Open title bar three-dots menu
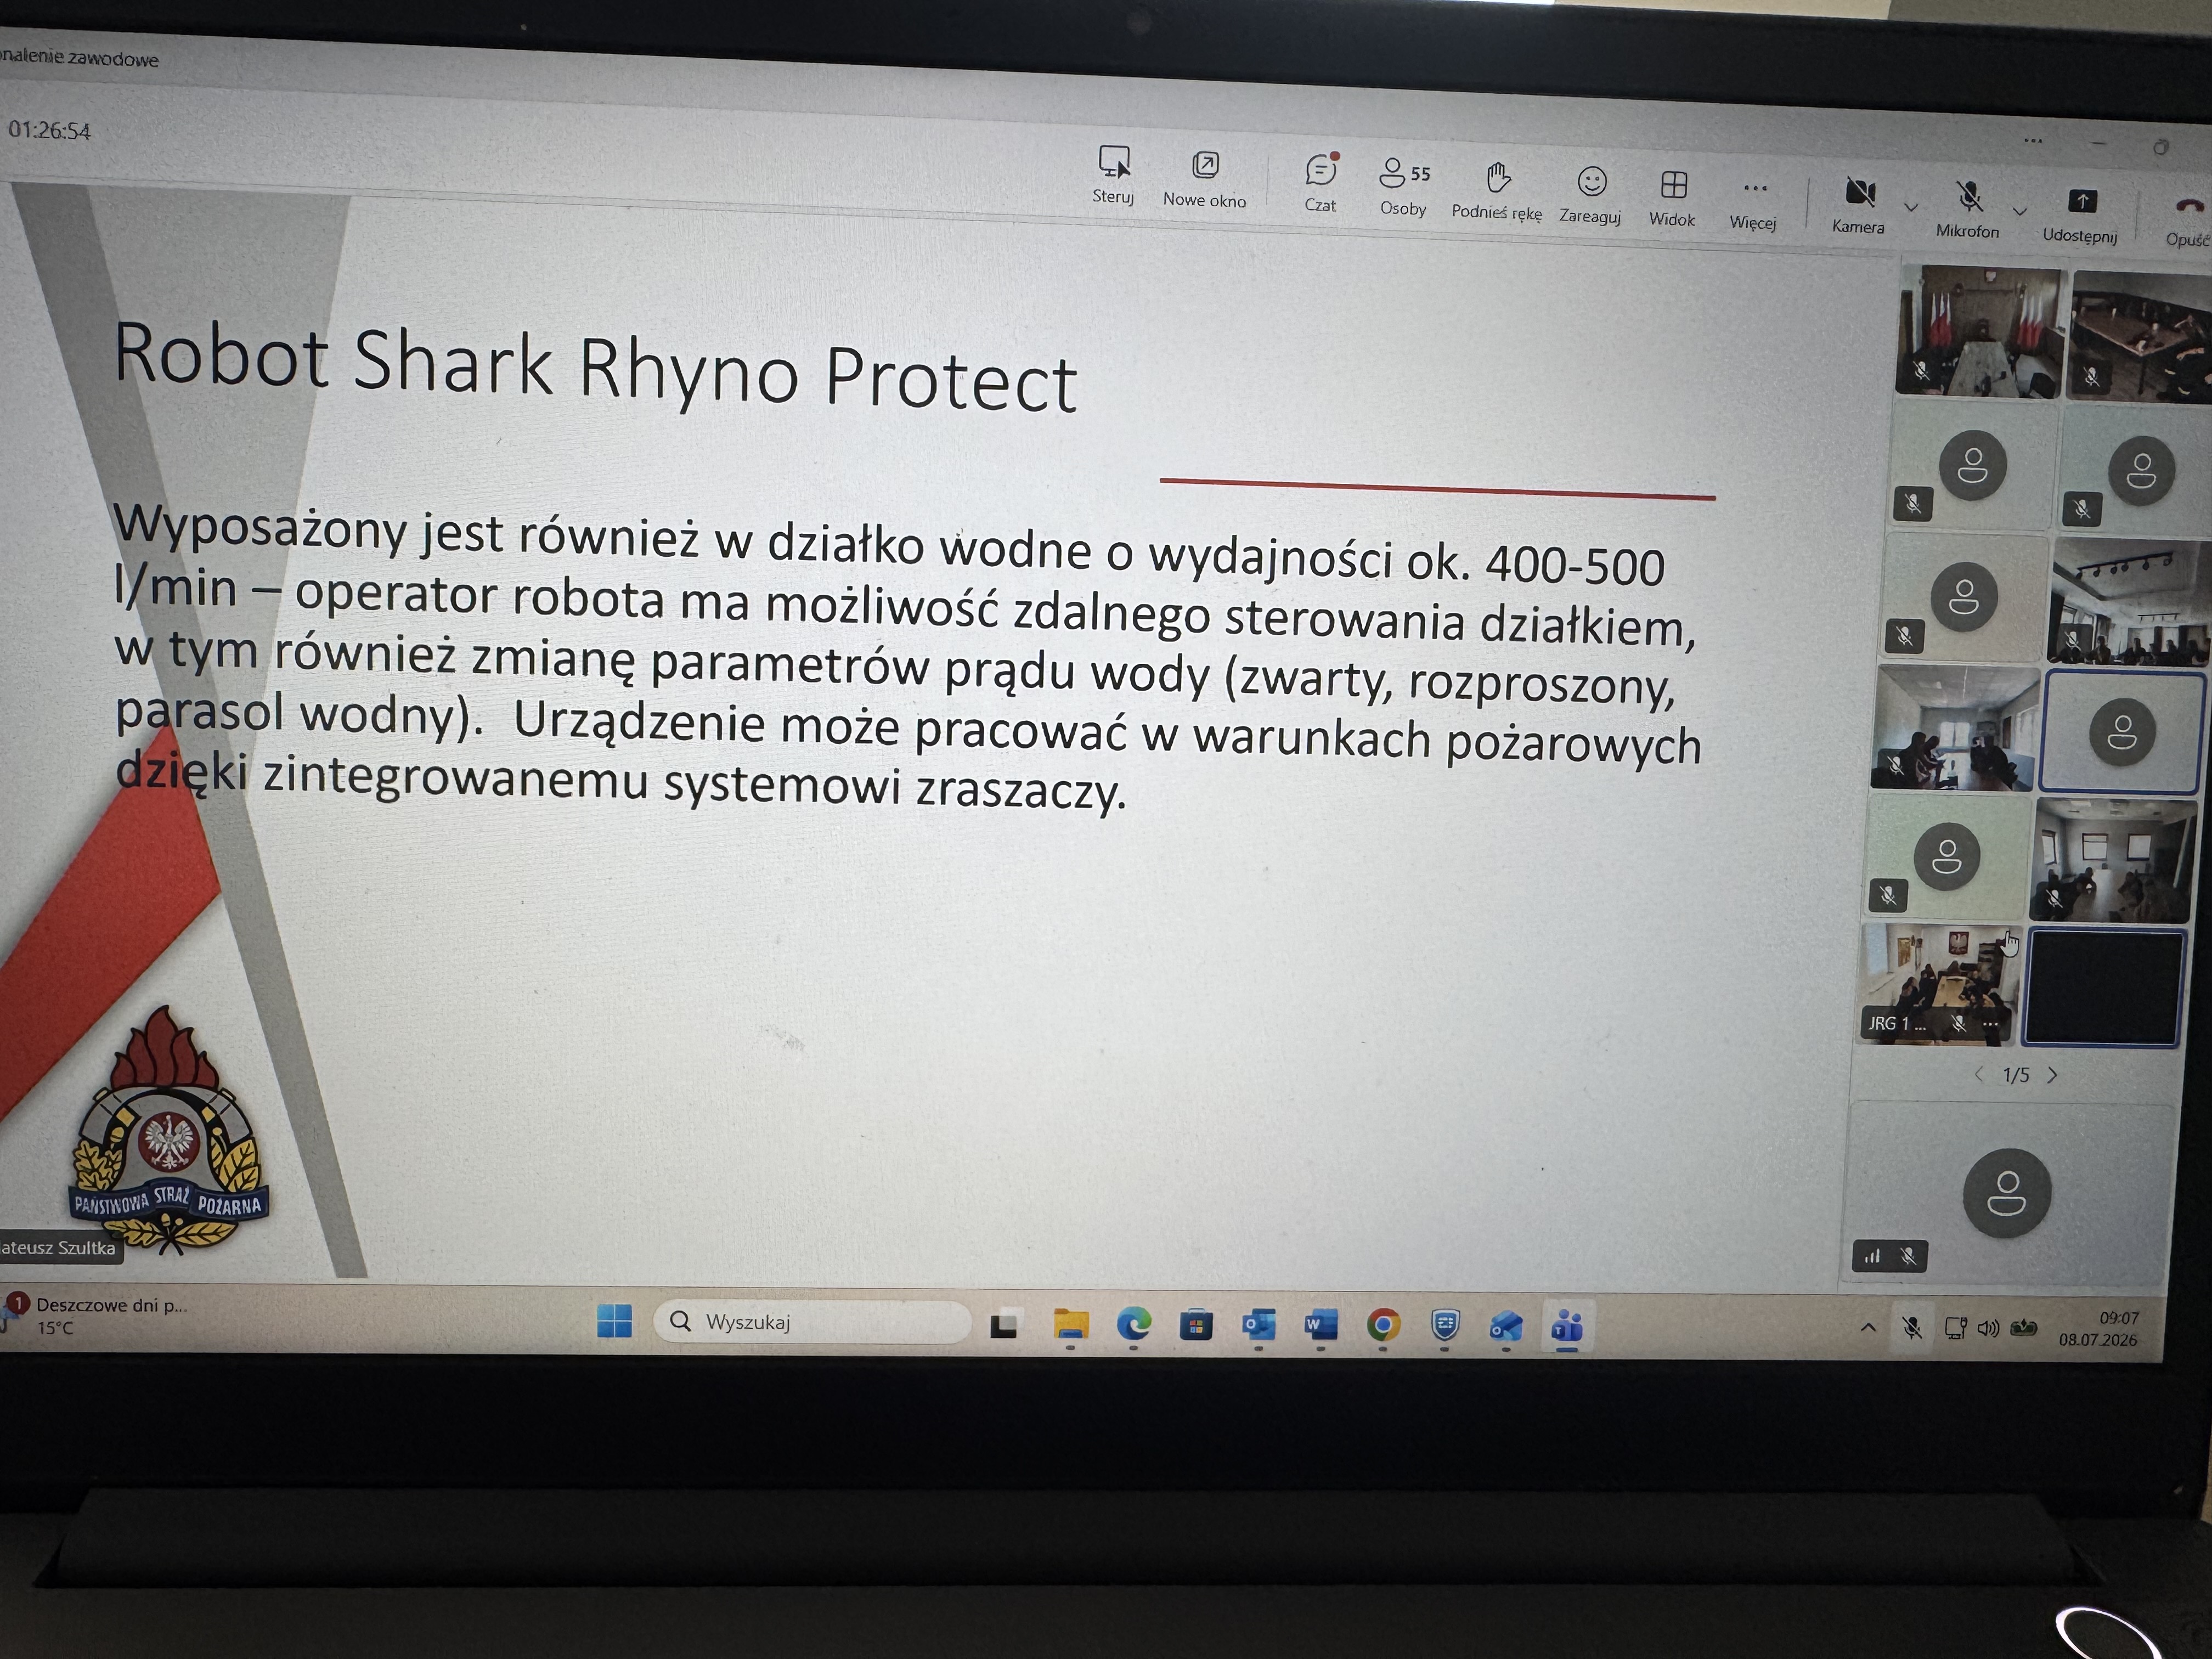The height and width of the screenshot is (1659, 2212). [x=2033, y=140]
